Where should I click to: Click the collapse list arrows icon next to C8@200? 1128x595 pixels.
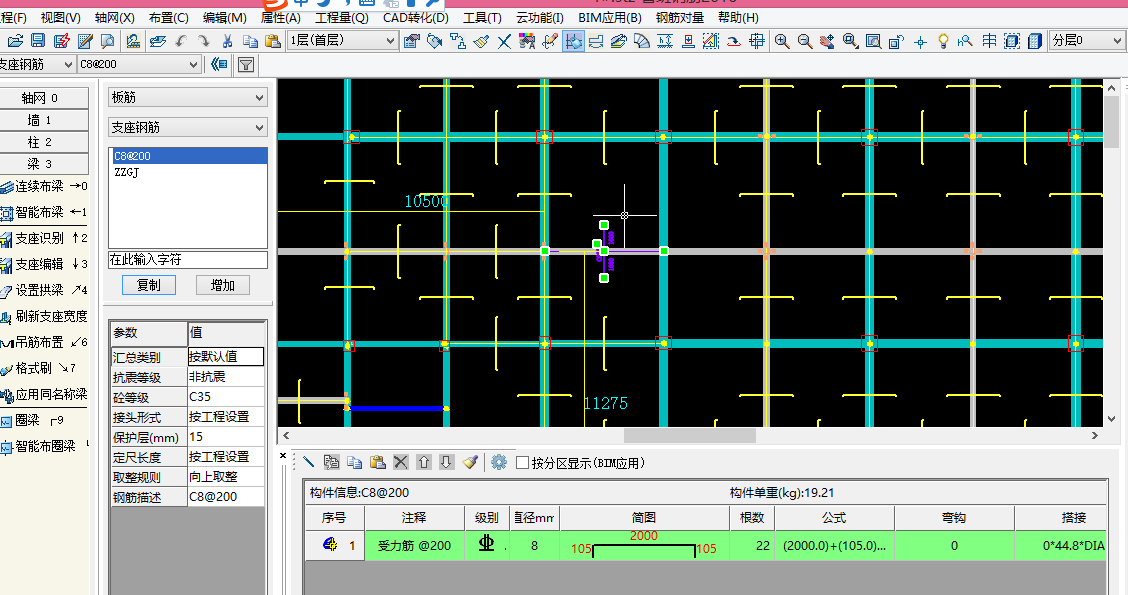coord(219,65)
